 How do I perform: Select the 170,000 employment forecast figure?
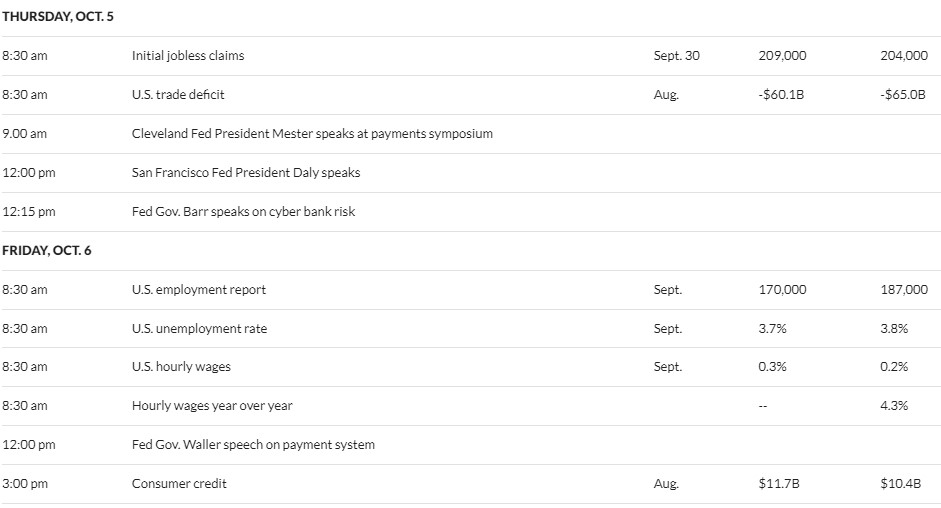[x=782, y=290]
